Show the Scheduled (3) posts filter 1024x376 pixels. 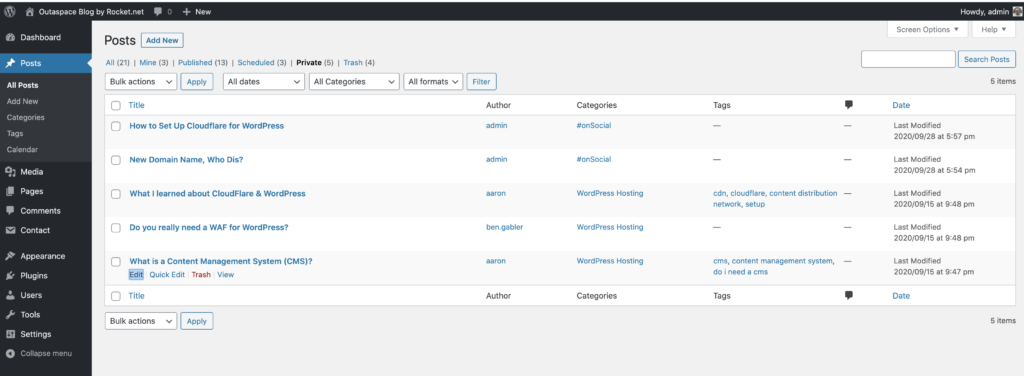[262, 63]
